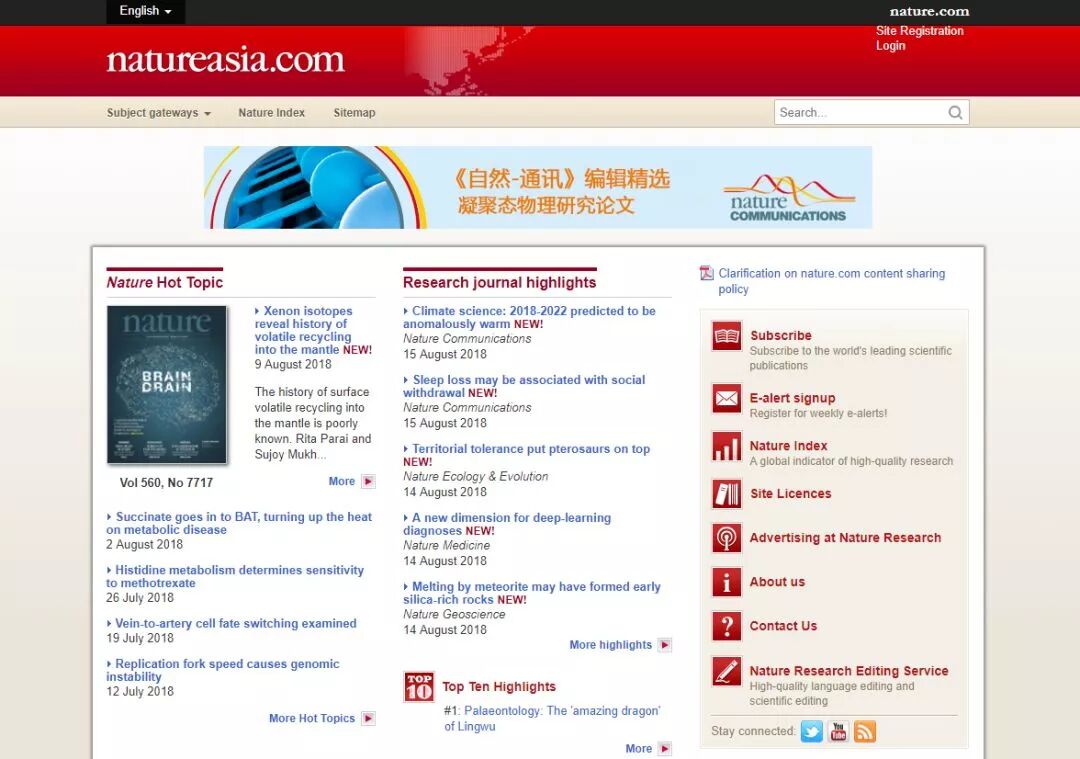Viewport: 1080px width, 759px height.
Task: Click the More Hot Topics arrow icon
Action: (x=368, y=718)
